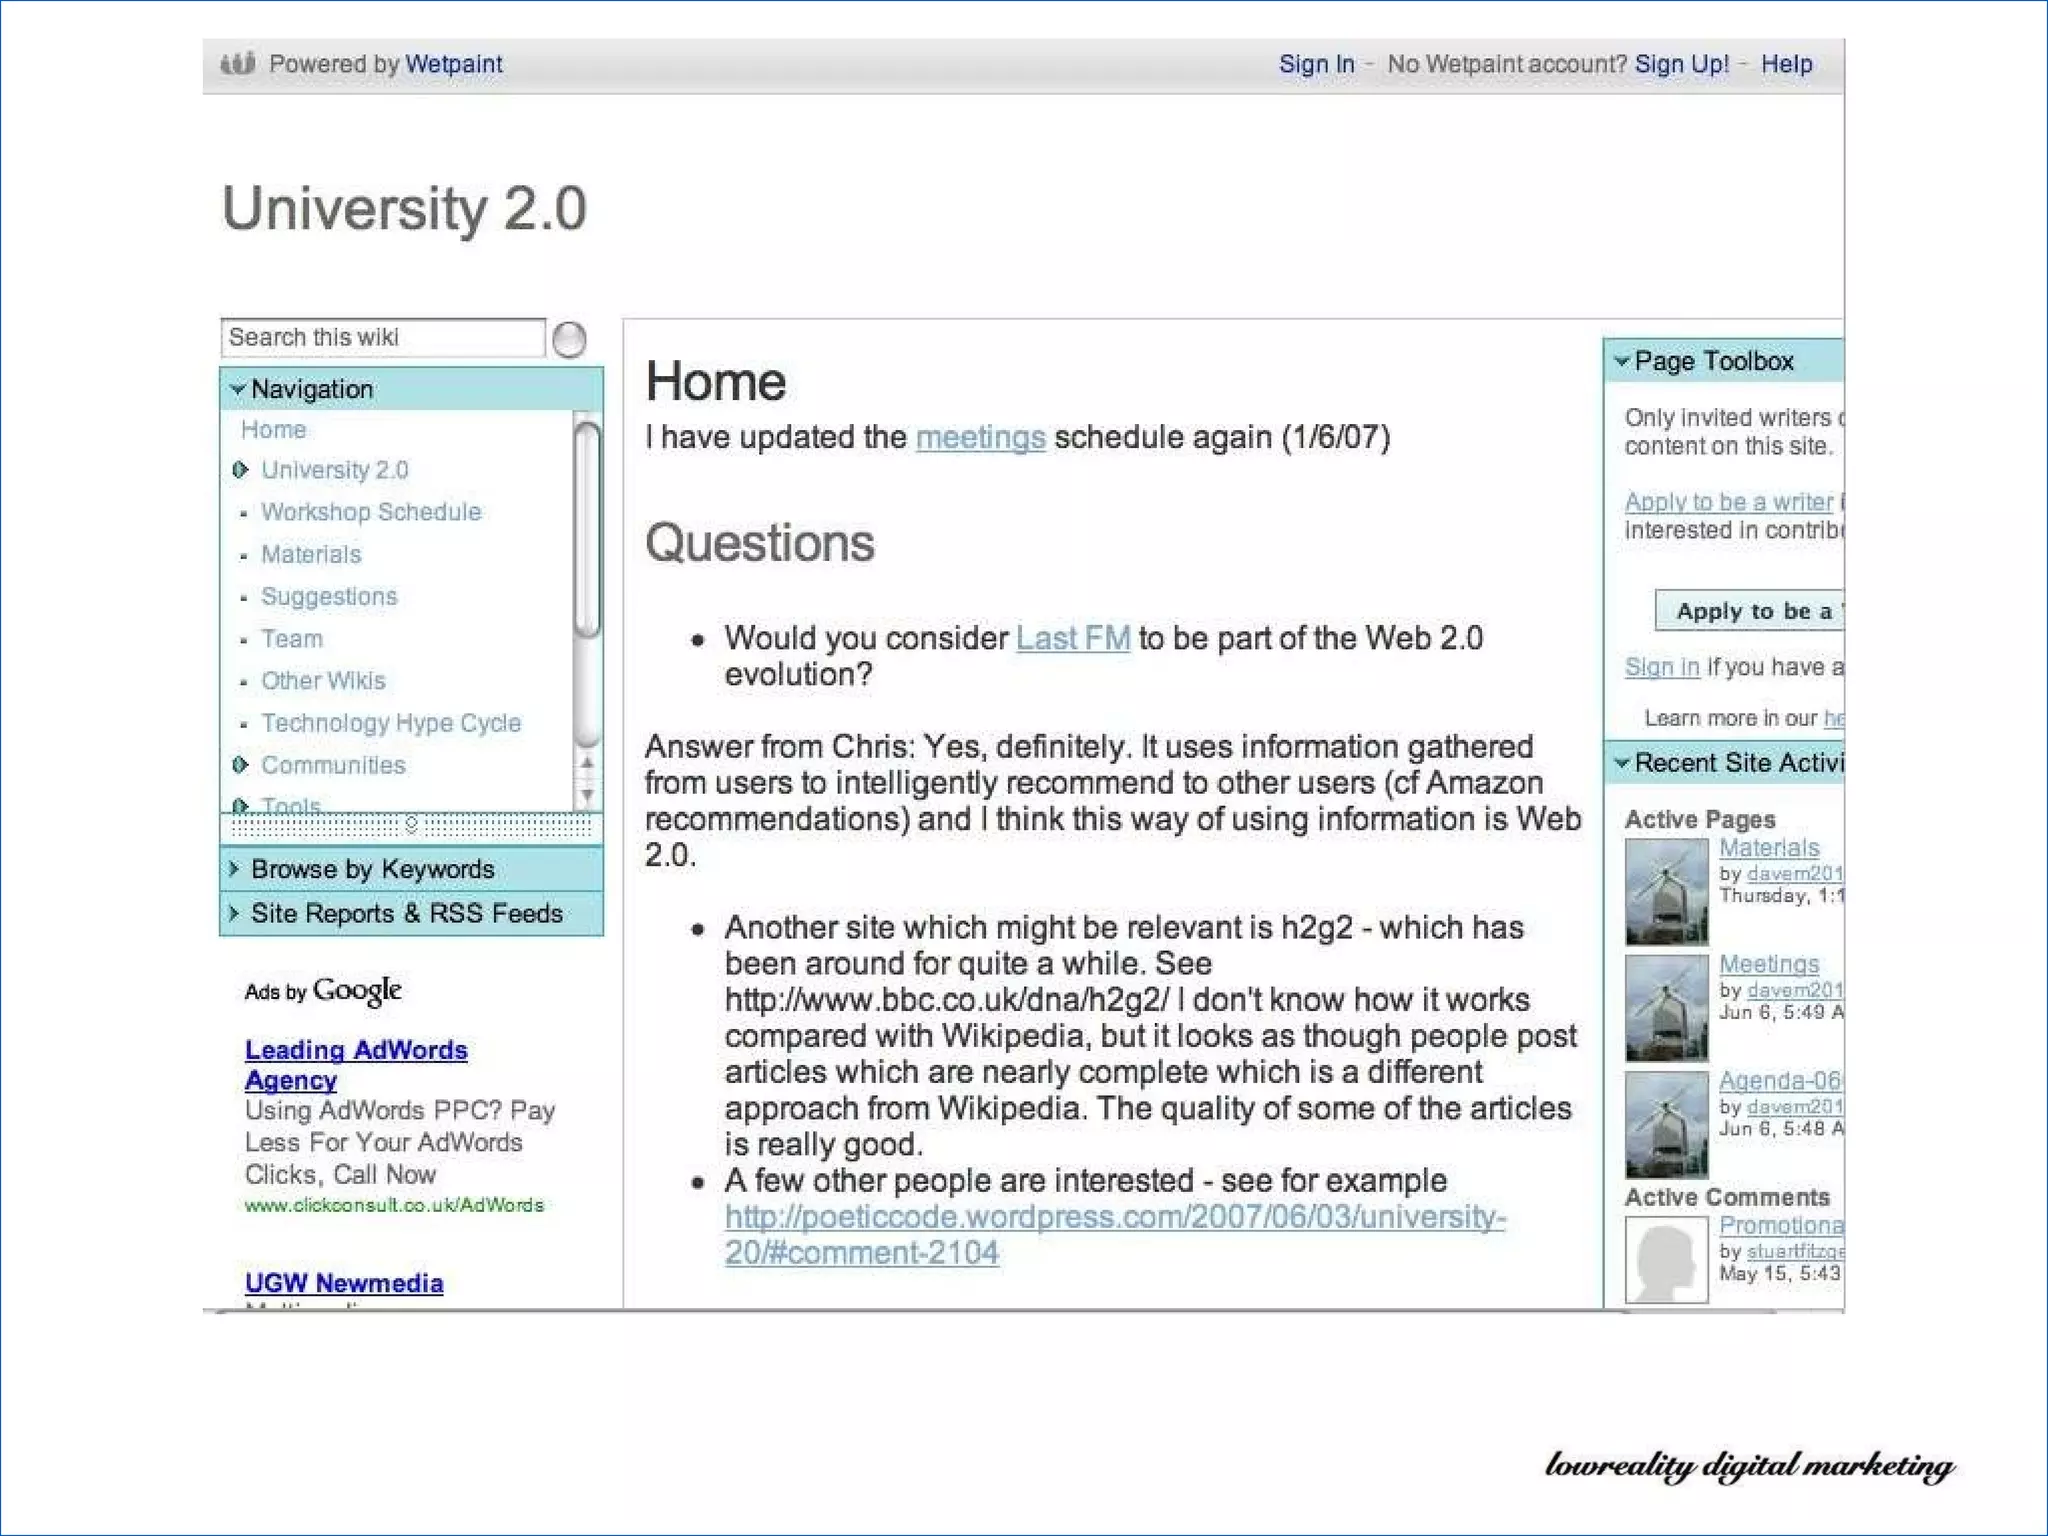Click the Wetpaint logo icon
The width and height of the screenshot is (2048, 1536).
[x=238, y=63]
